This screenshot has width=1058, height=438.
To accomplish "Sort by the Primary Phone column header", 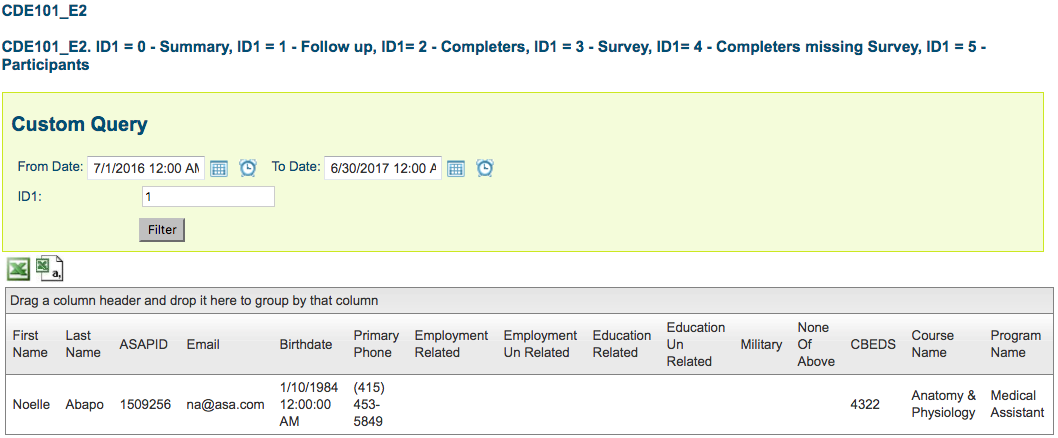I will (x=376, y=344).
